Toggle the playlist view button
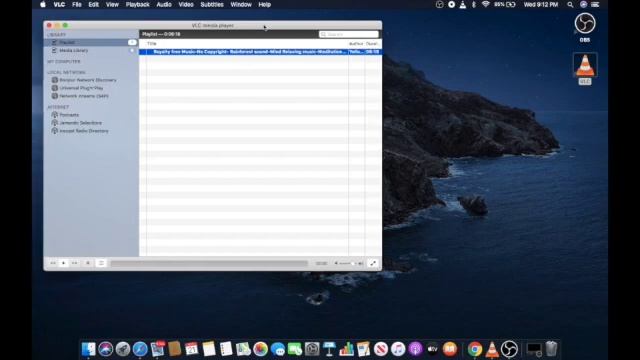 coord(101,263)
